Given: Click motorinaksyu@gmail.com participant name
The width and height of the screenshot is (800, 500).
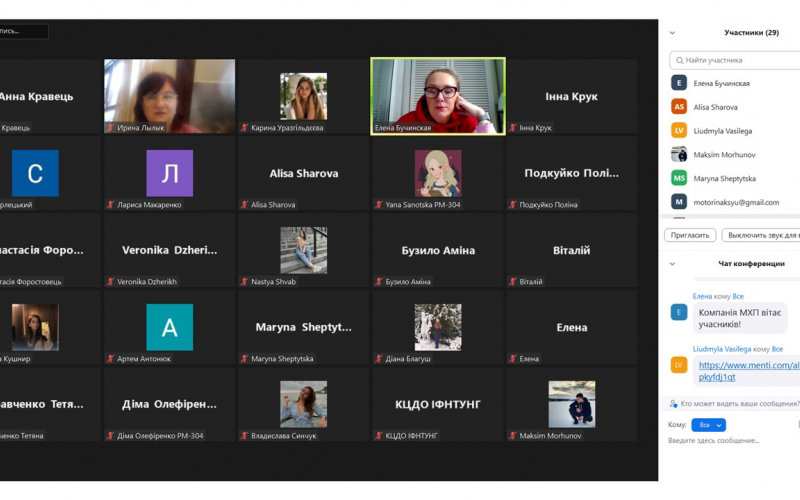Looking at the screenshot, I should pos(736,202).
